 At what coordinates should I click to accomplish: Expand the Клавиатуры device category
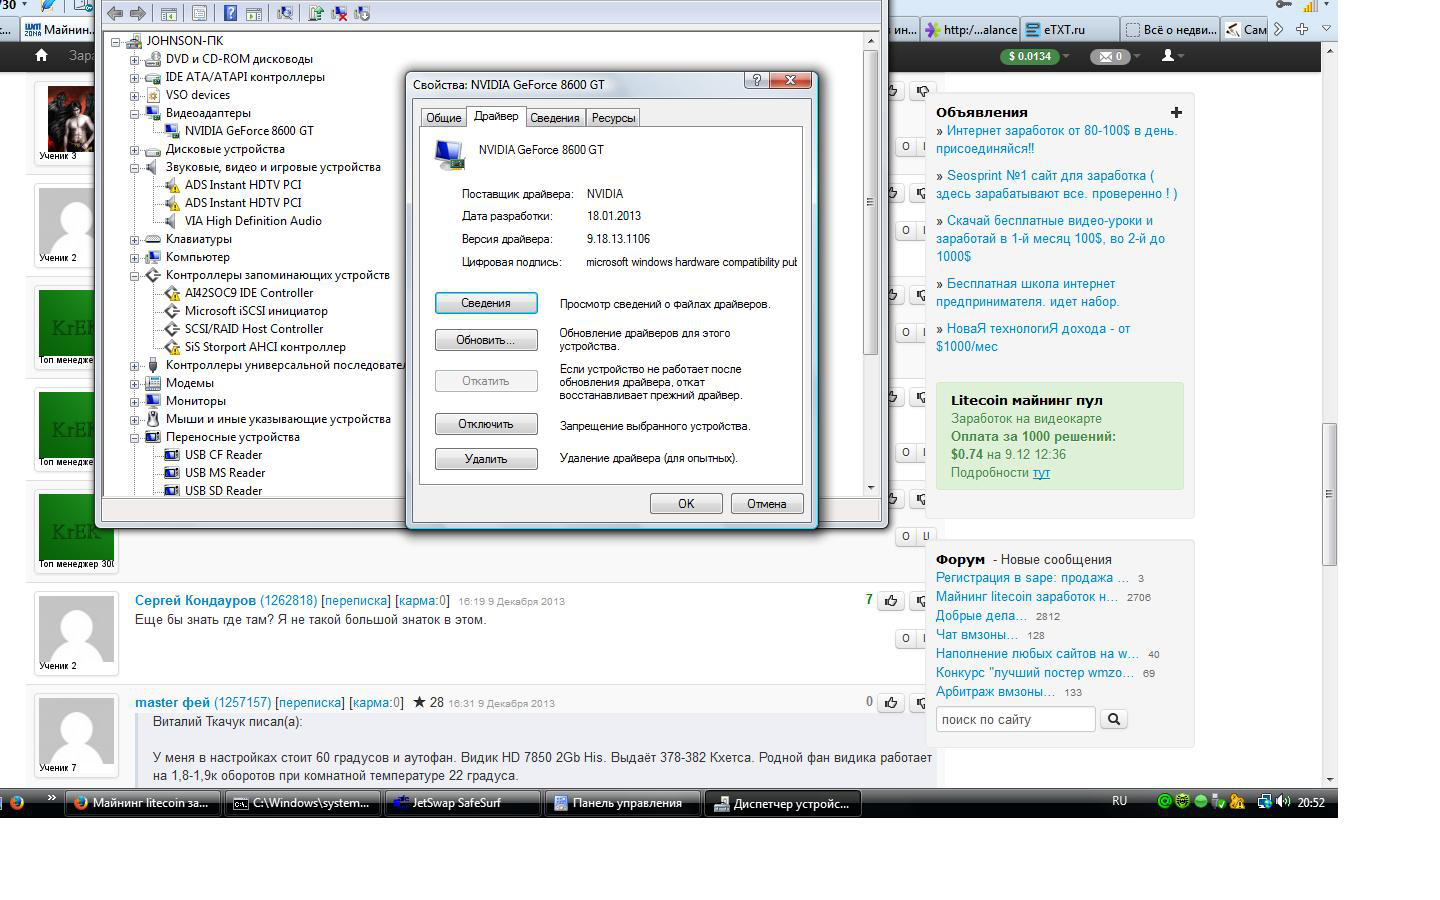pyautogui.click(x=135, y=239)
